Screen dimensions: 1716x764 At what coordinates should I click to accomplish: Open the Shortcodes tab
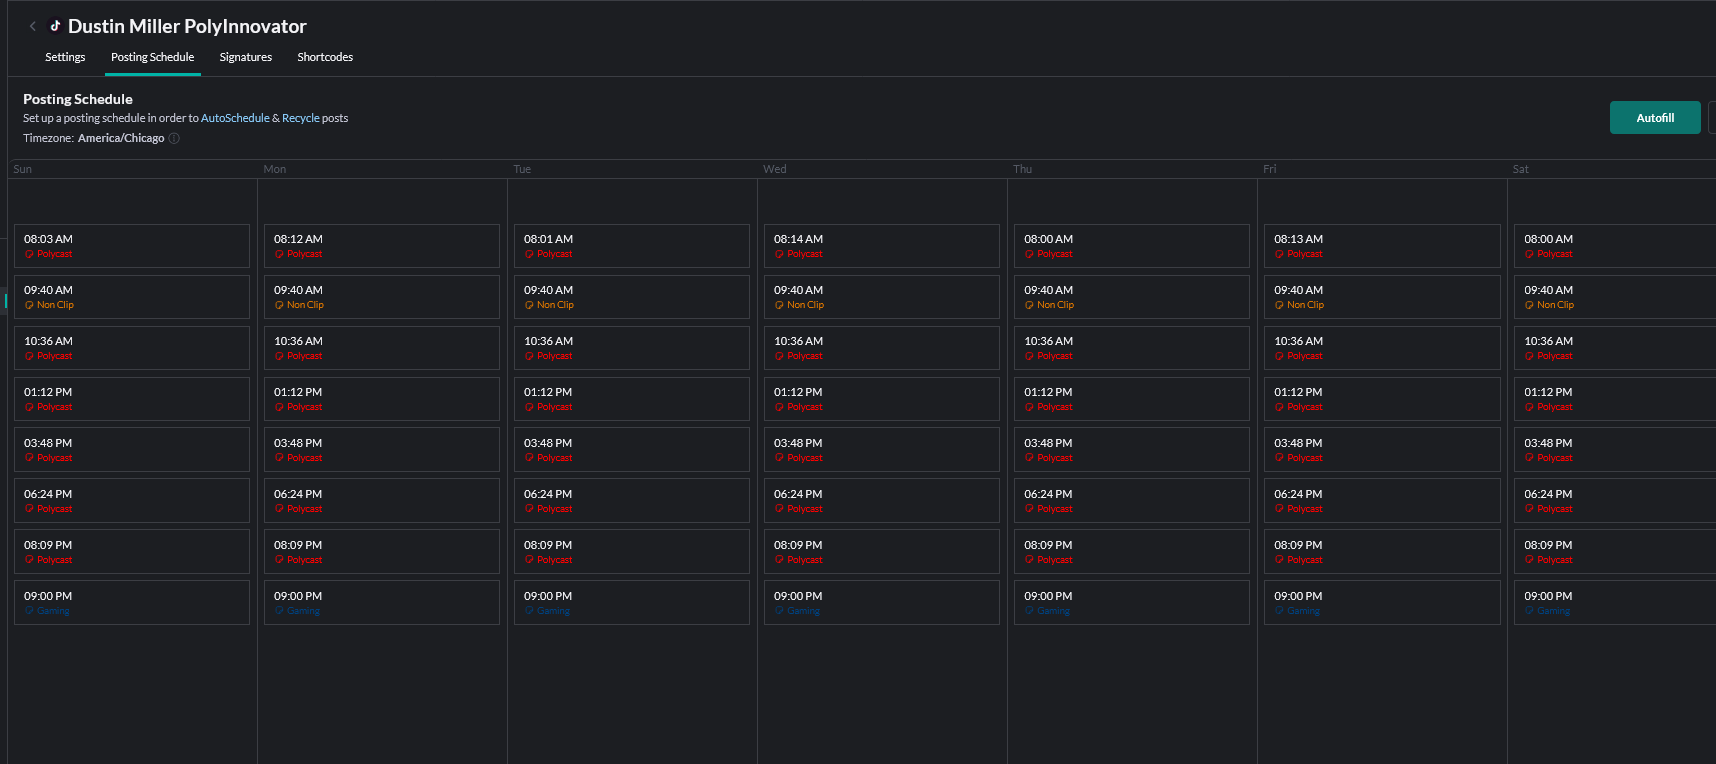[x=325, y=58]
